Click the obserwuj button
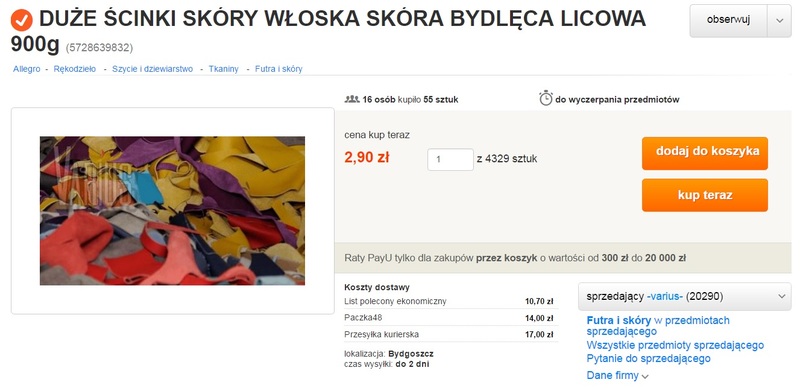 coord(729,20)
